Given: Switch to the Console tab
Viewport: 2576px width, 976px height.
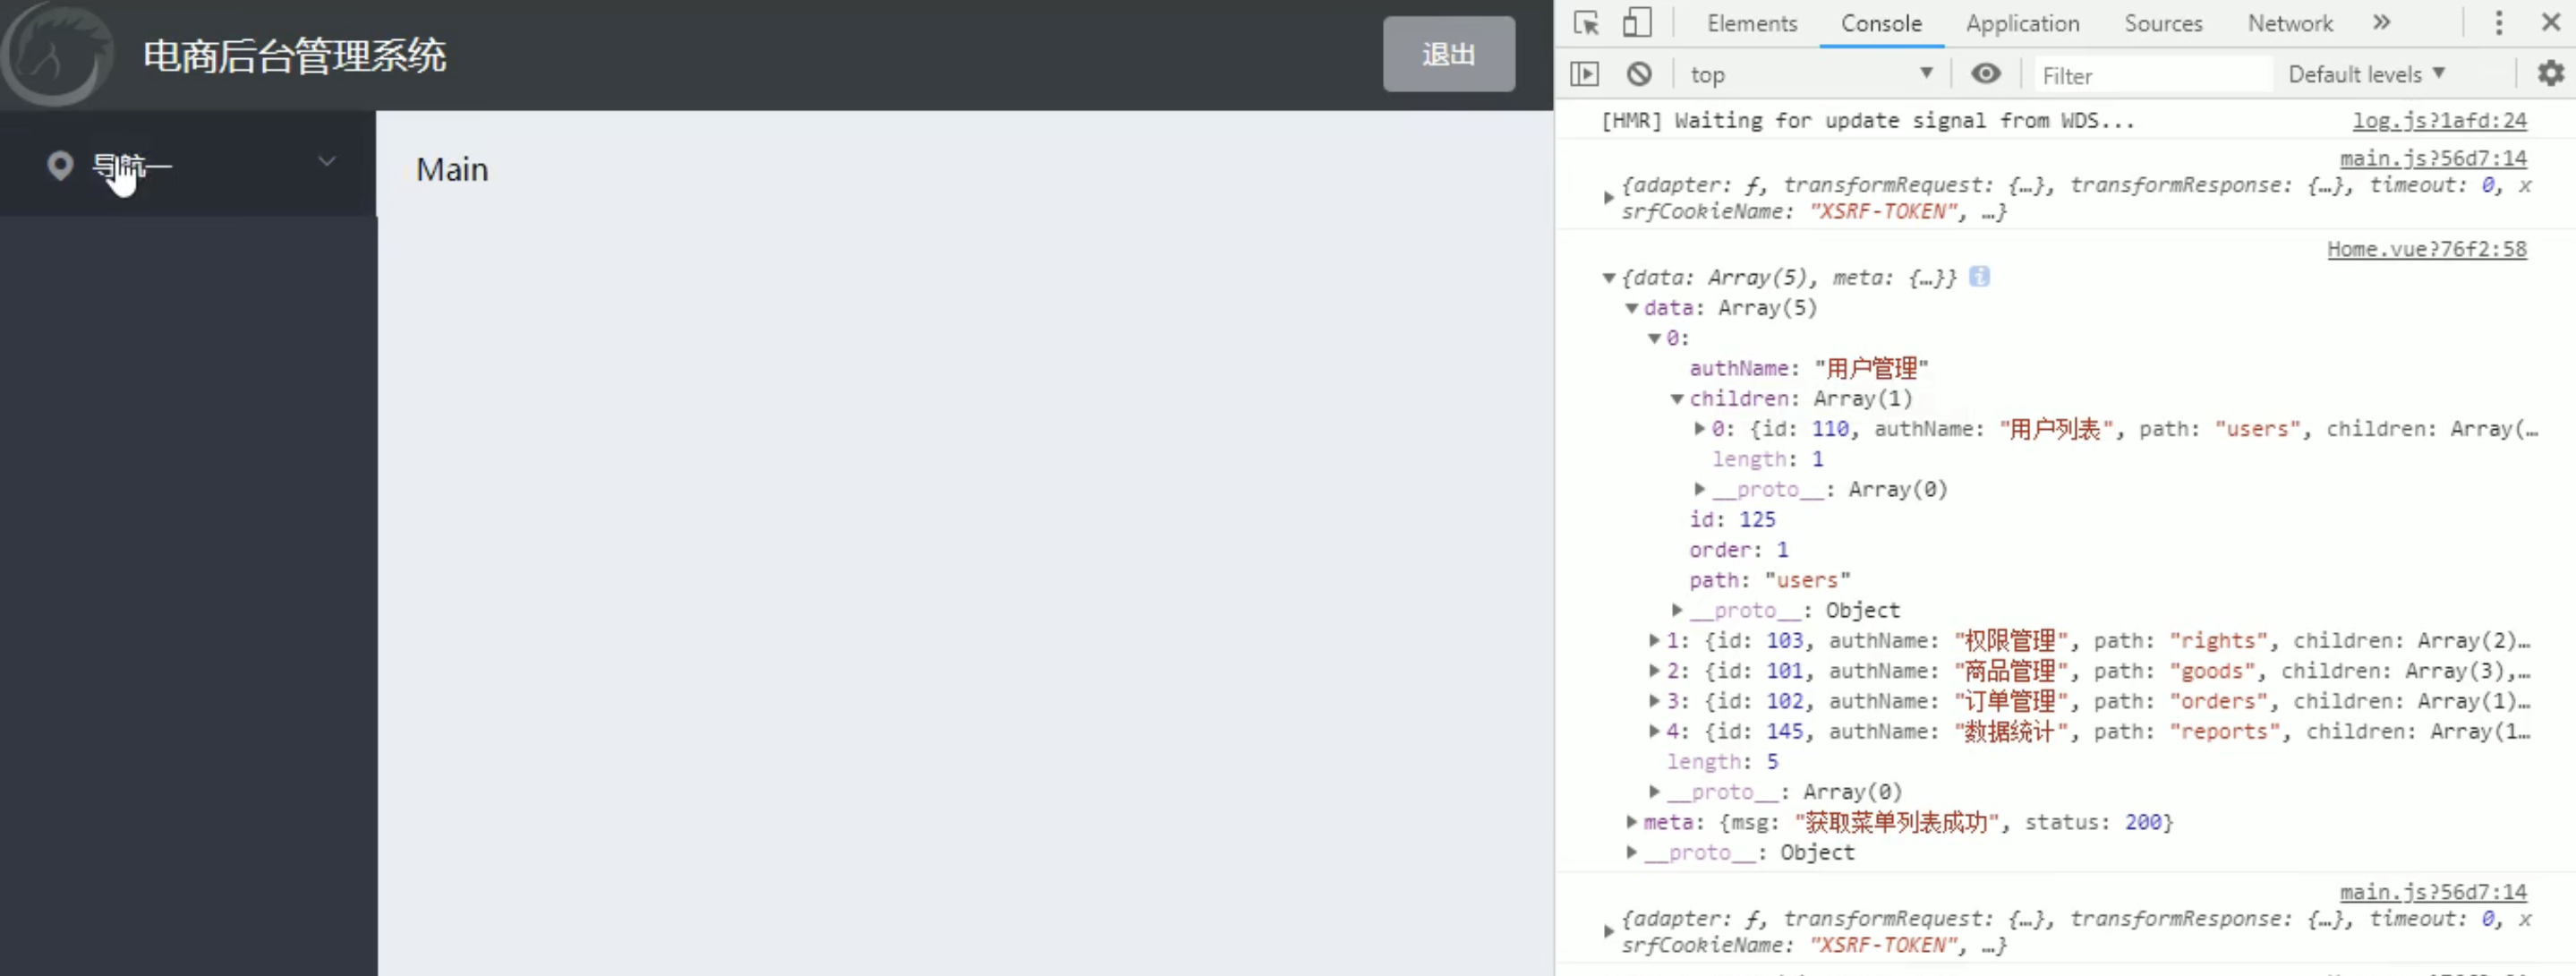Looking at the screenshot, I should pos(1881,23).
